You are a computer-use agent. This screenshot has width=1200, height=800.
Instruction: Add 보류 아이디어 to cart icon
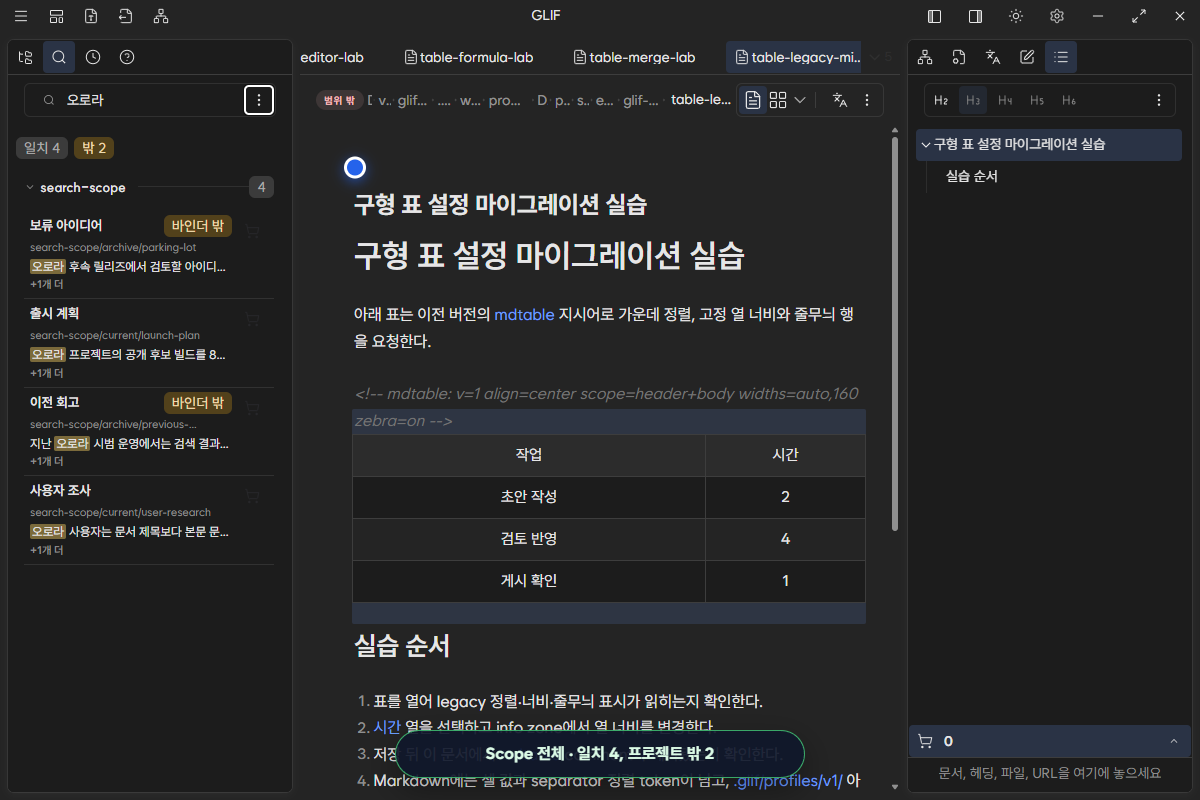252,230
